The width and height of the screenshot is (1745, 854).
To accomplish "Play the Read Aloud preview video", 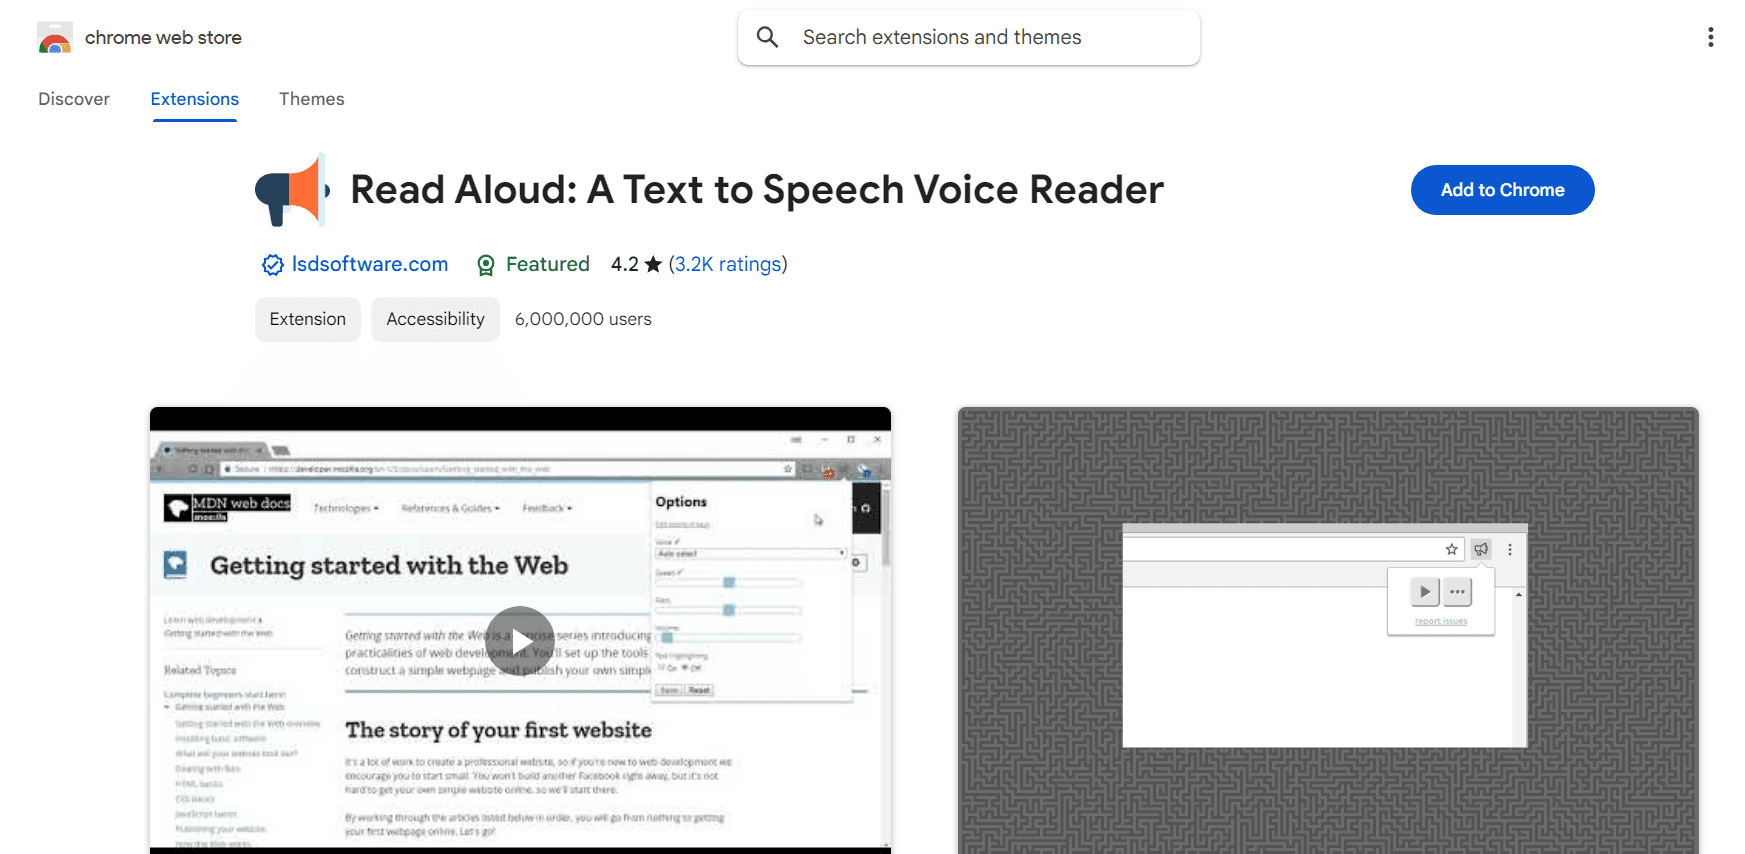I will point(520,640).
